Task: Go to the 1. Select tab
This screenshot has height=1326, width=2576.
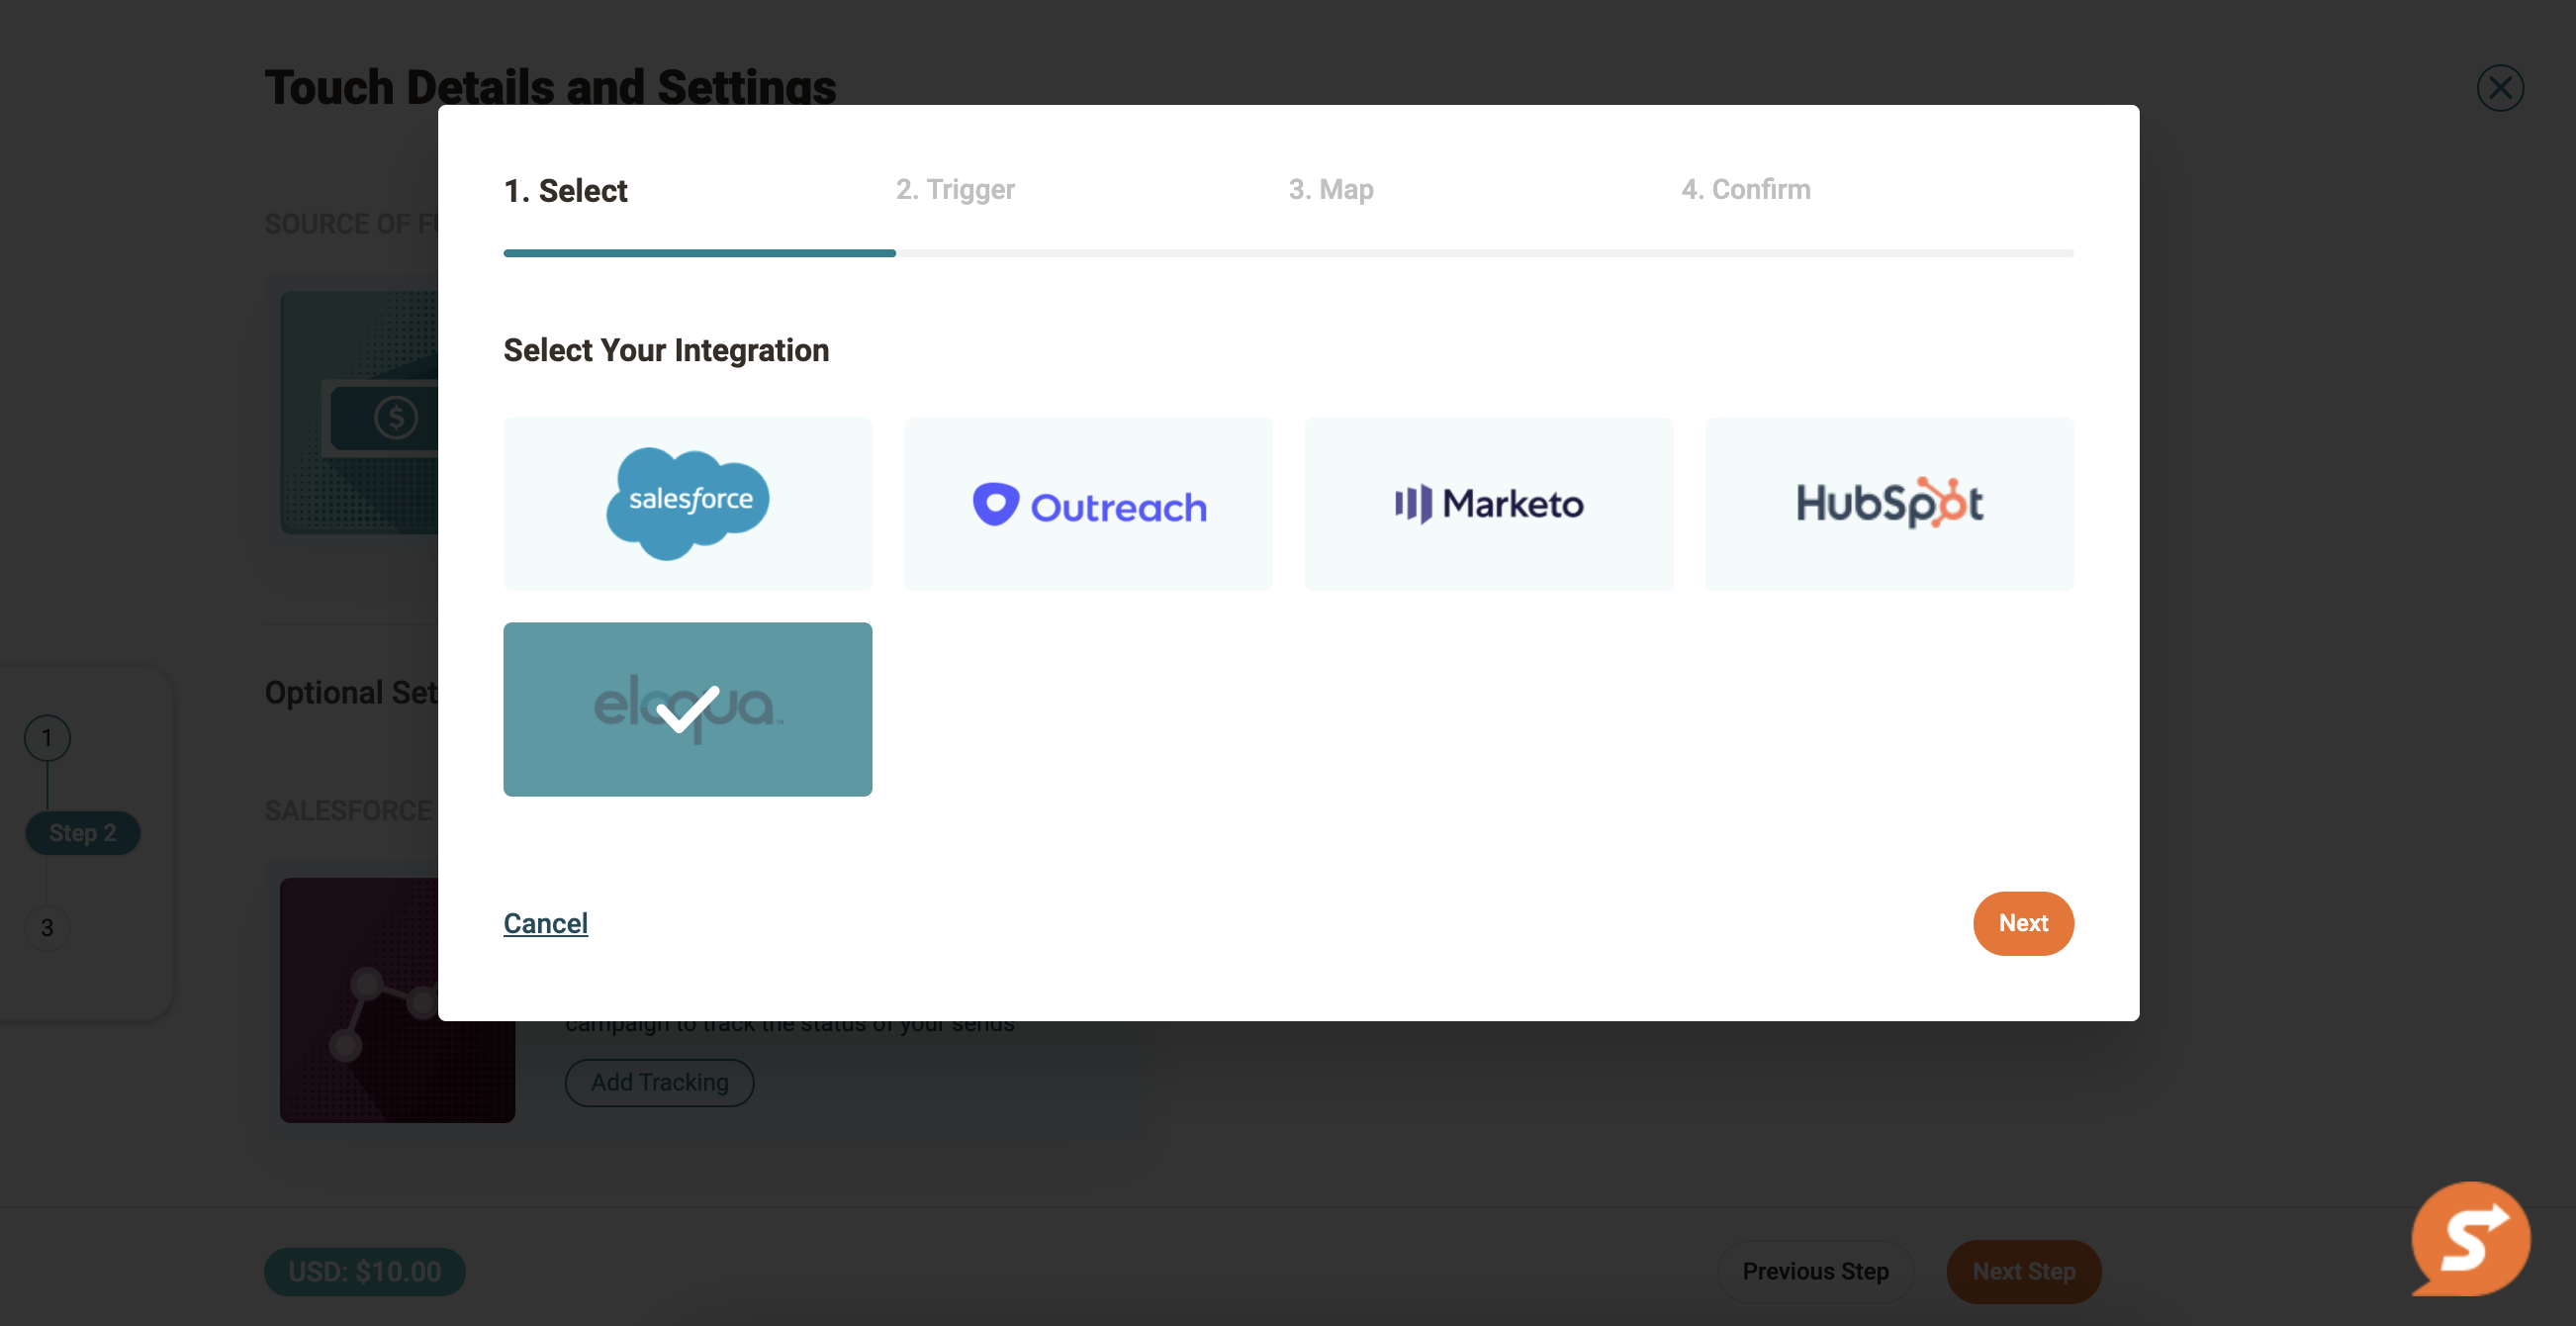Action: click(565, 190)
